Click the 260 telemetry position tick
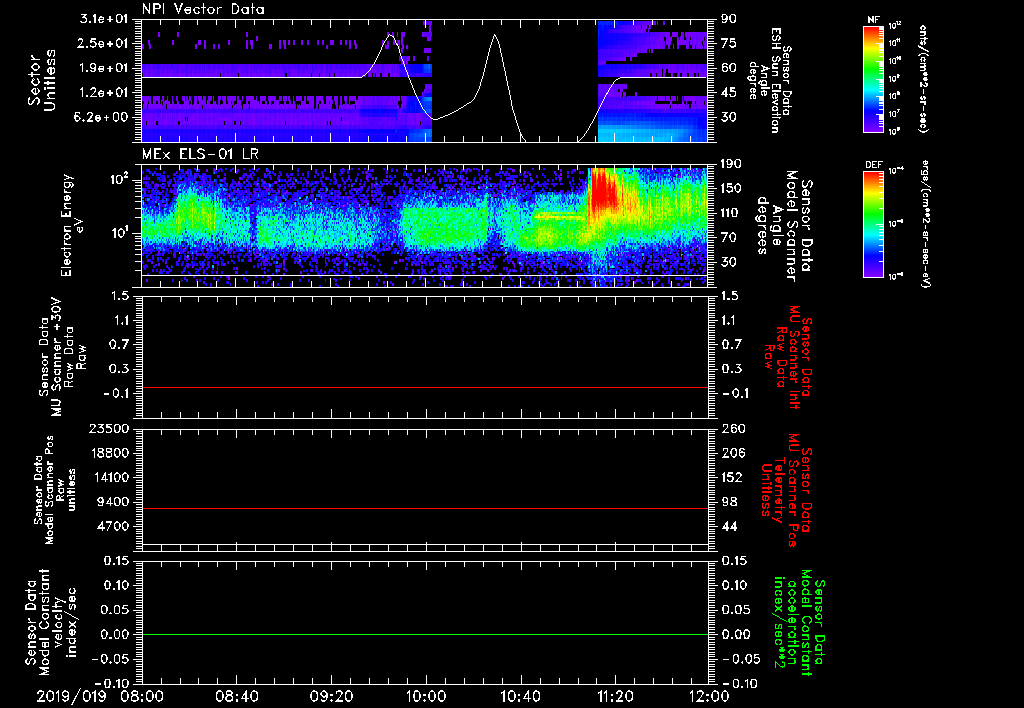The height and width of the screenshot is (708, 1024). (732, 428)
